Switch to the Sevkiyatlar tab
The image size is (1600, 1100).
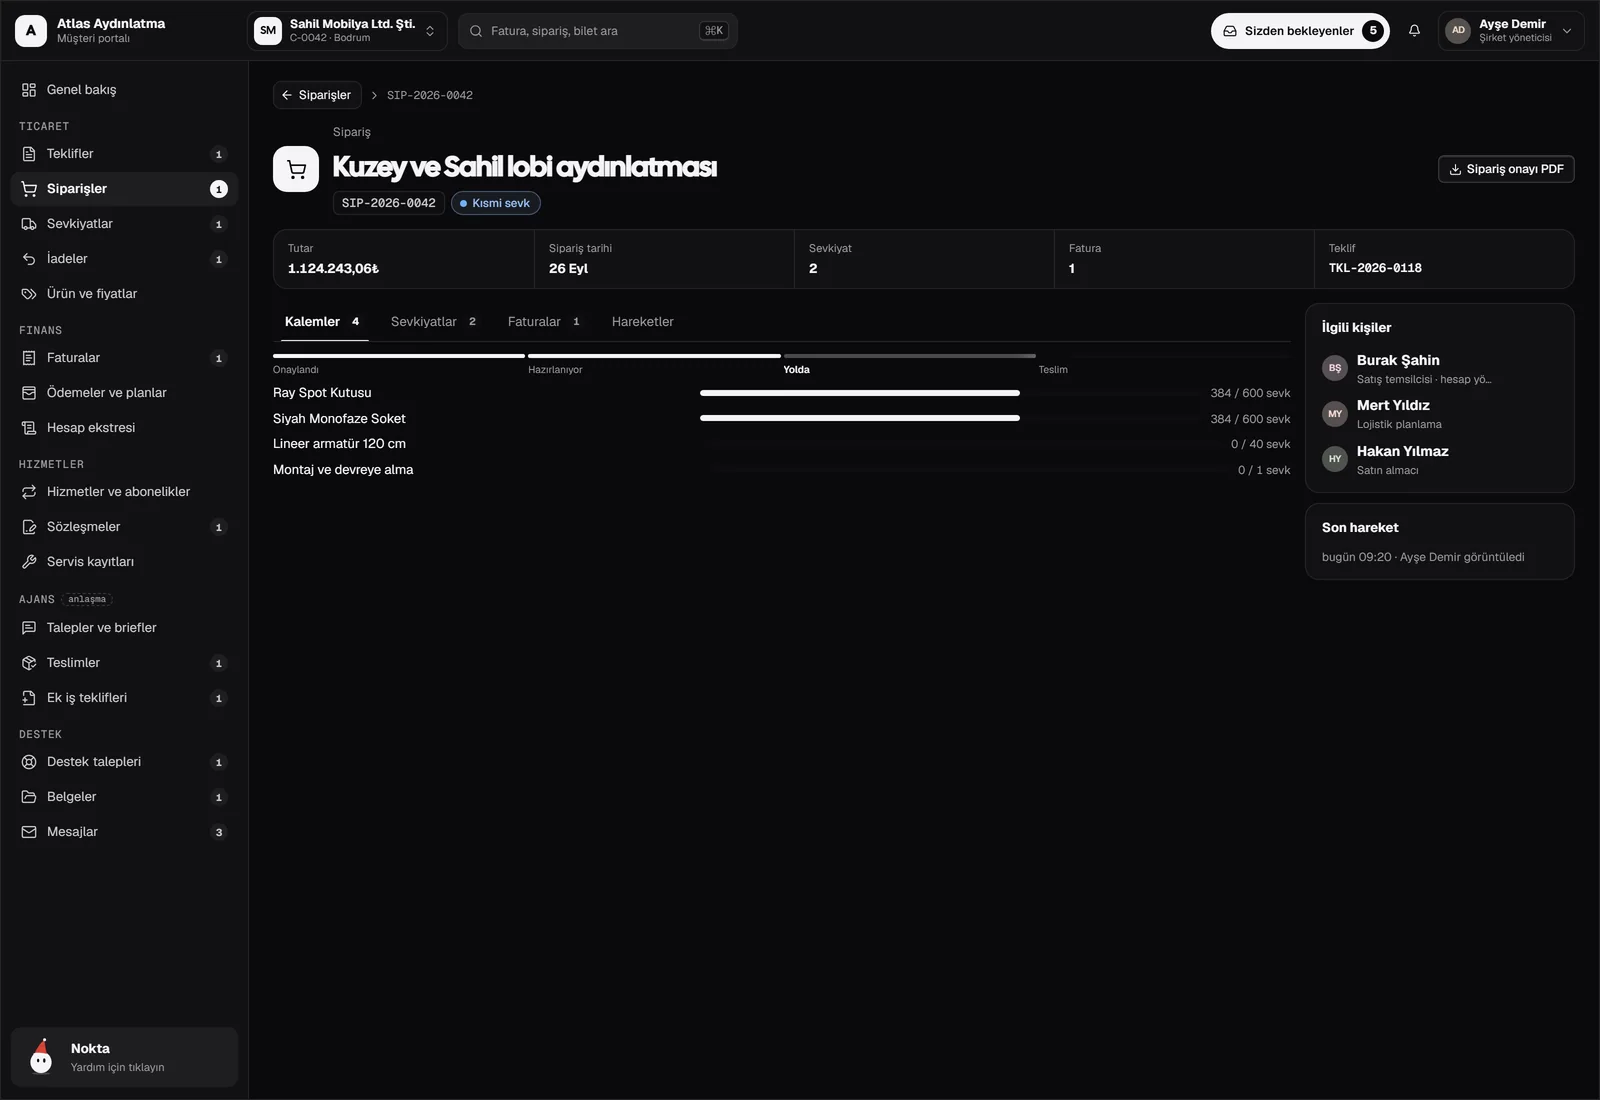click(433, 322)
